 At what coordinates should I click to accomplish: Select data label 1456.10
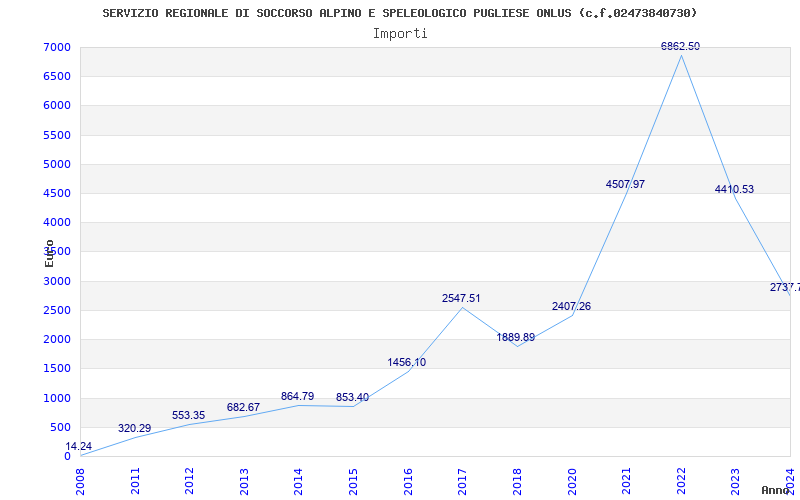point(407,363)
